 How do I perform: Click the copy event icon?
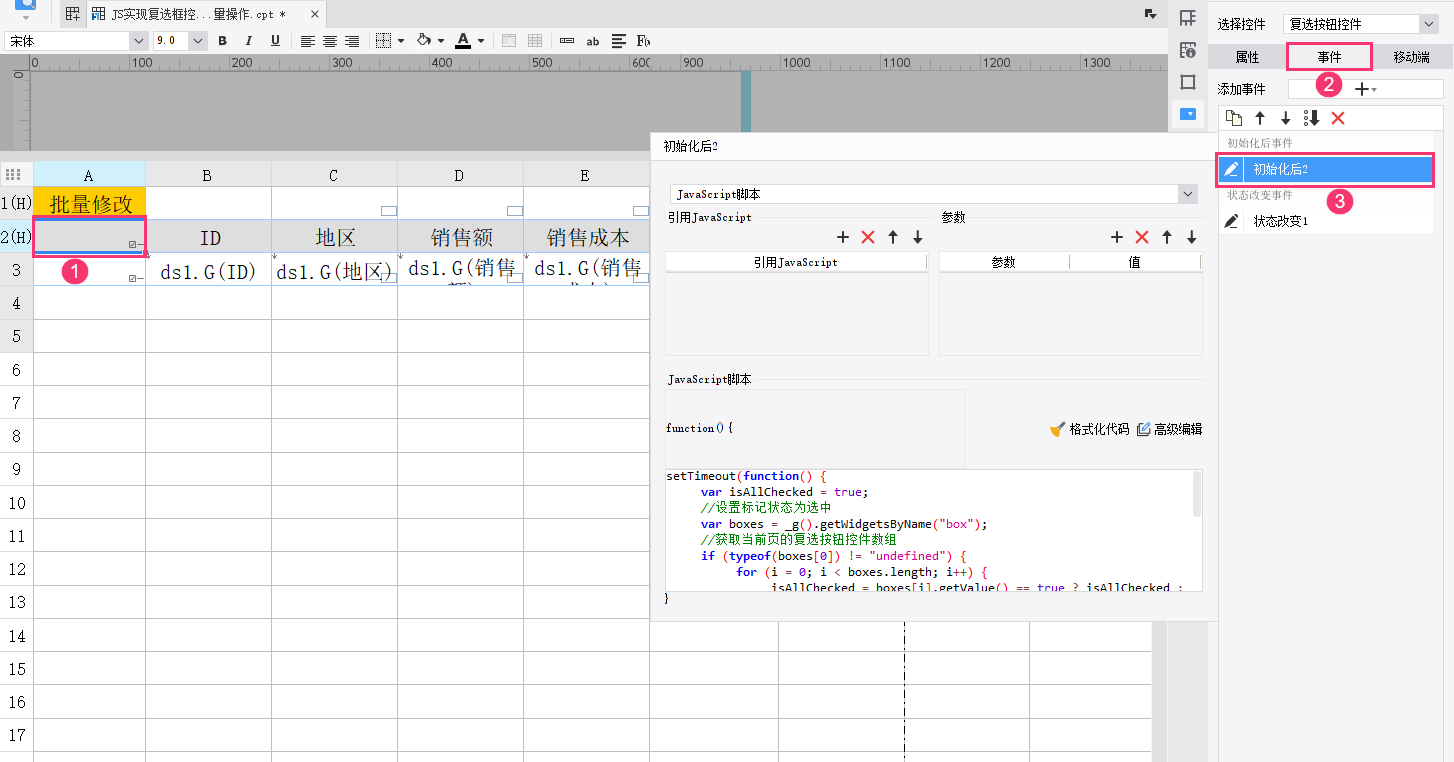coord(1234,118)
